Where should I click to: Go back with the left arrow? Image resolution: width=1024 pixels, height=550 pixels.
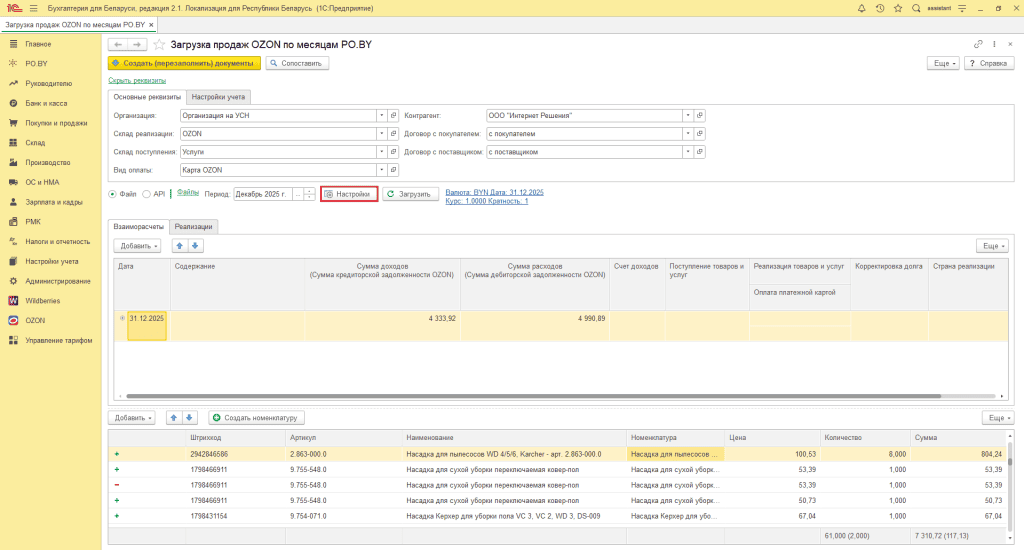[x=118, y=44]
